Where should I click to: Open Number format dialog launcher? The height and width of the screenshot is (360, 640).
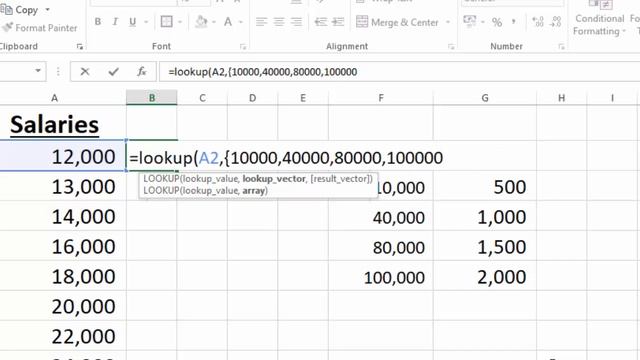561,47
